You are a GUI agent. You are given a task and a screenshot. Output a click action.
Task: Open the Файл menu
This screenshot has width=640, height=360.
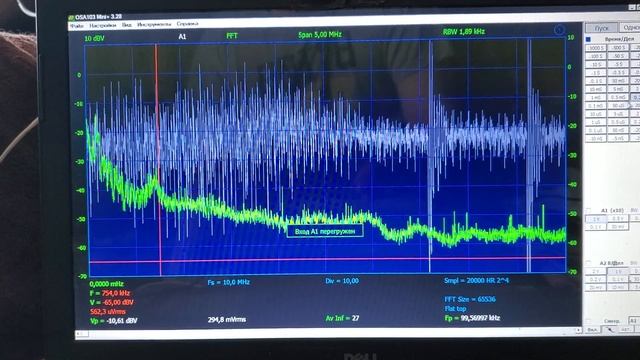coord(76,26)
